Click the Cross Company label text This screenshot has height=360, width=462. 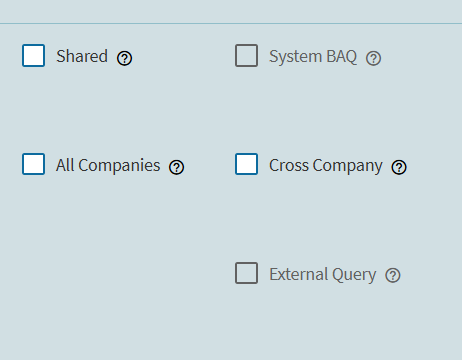(x=326, y=165)
